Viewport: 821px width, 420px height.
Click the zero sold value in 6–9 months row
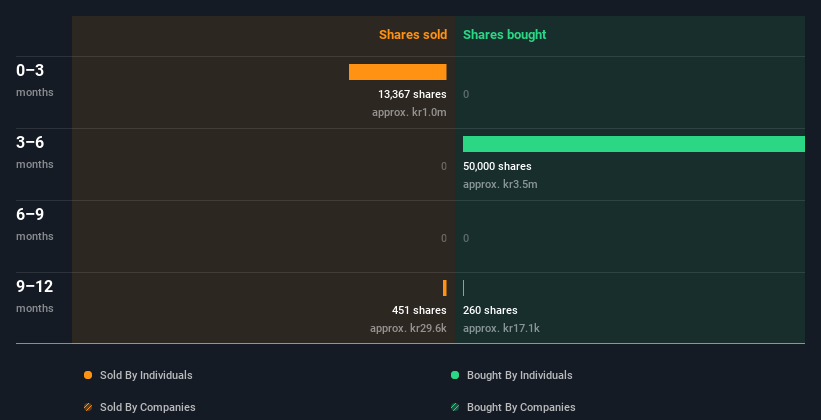click(444, 238)
